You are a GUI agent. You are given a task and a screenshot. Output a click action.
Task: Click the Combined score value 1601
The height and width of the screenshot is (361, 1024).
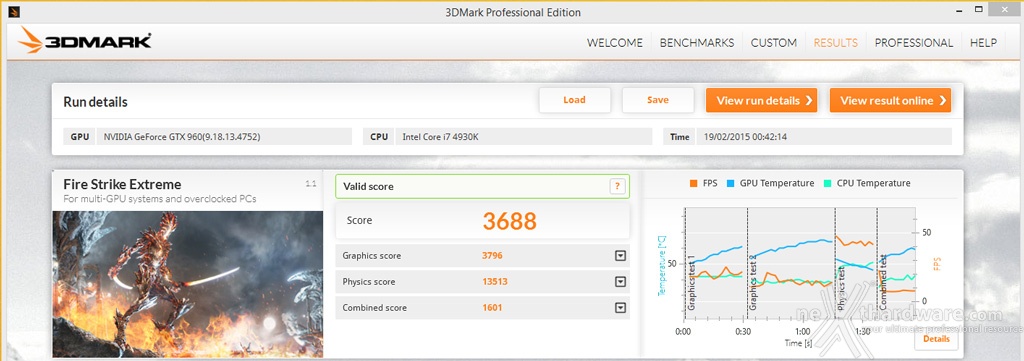(x=492, y=308)
